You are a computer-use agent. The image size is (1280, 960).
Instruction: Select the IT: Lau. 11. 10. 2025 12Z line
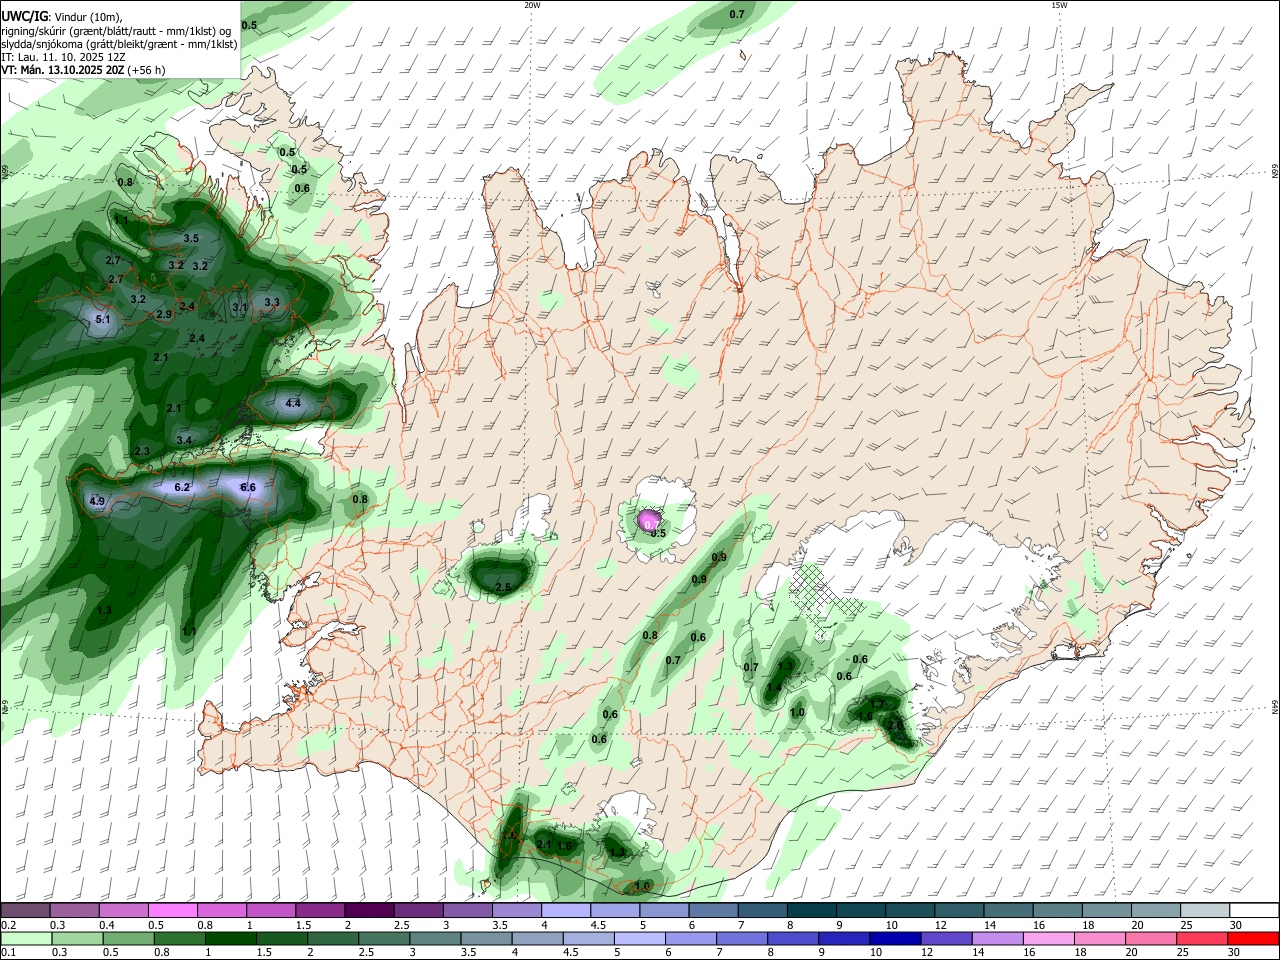(x=62, y=57)
